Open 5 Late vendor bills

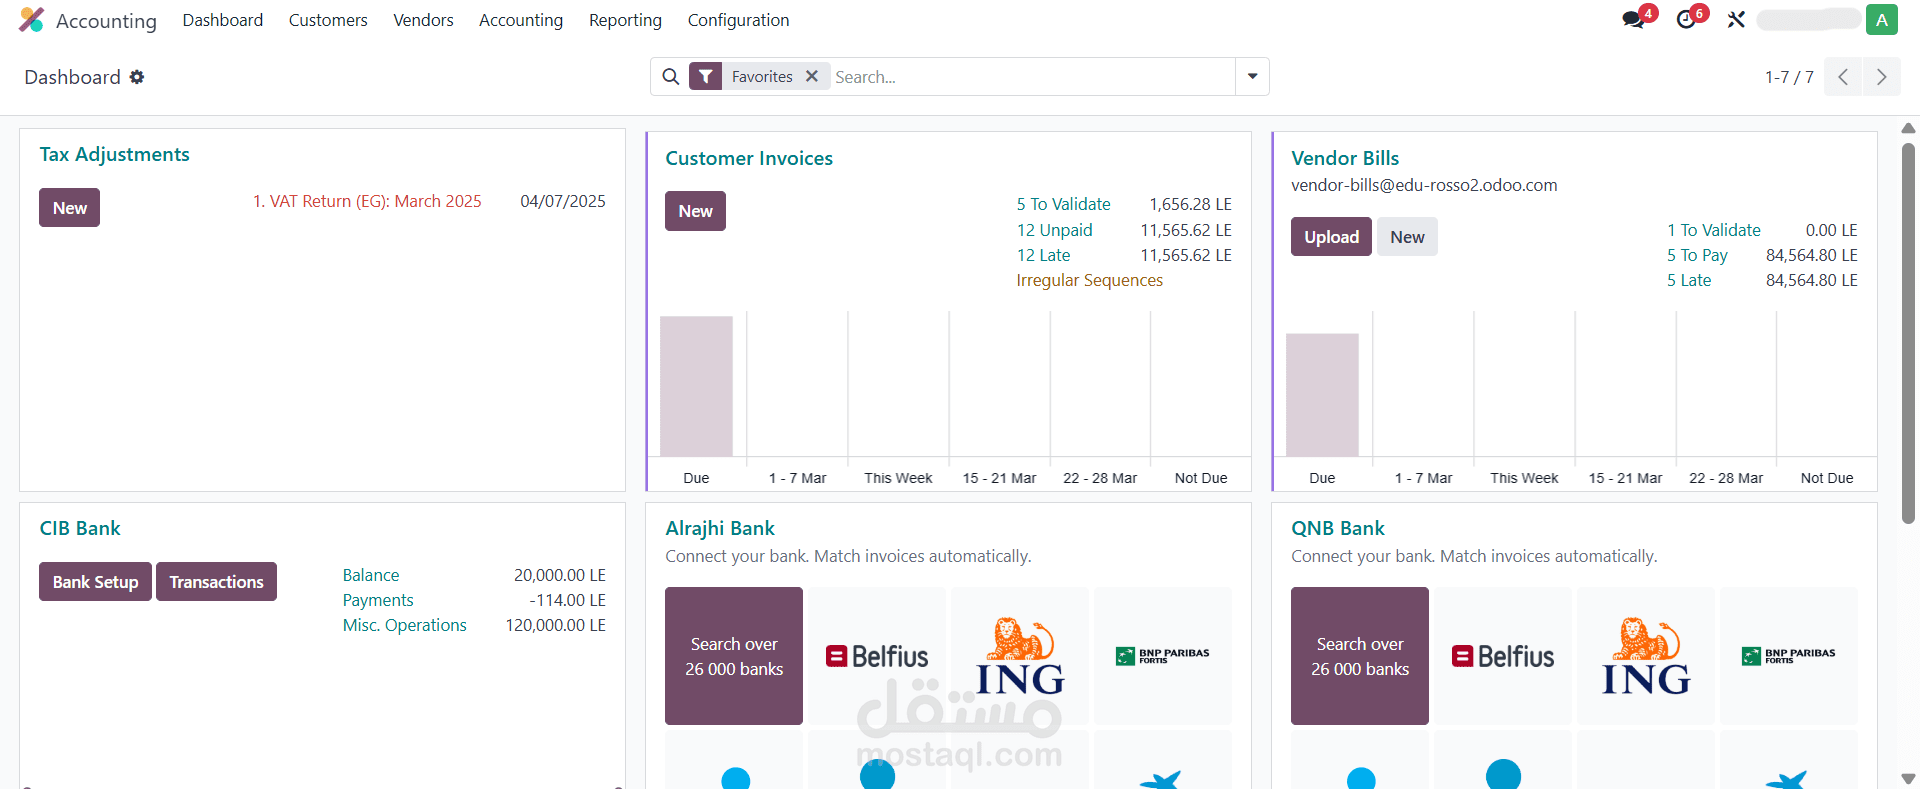point(1689,280)
